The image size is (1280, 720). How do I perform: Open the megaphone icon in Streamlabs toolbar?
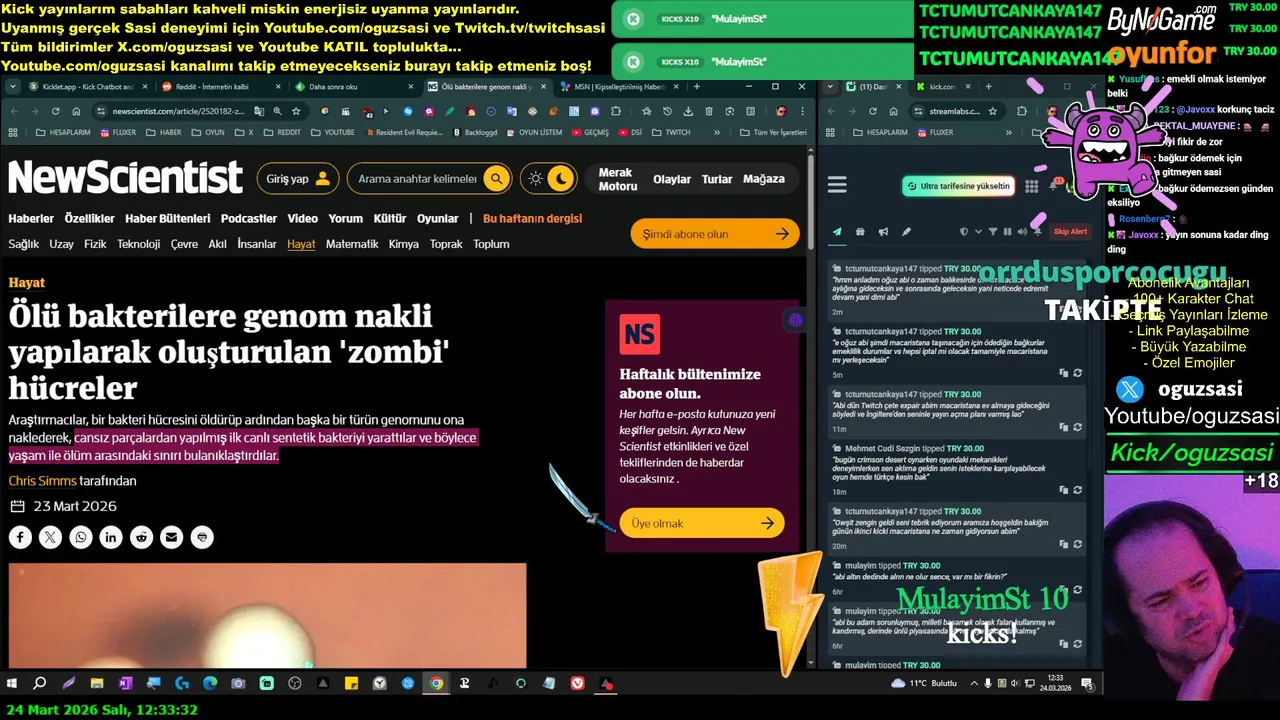pyautogui.click(x=883, y=232)
